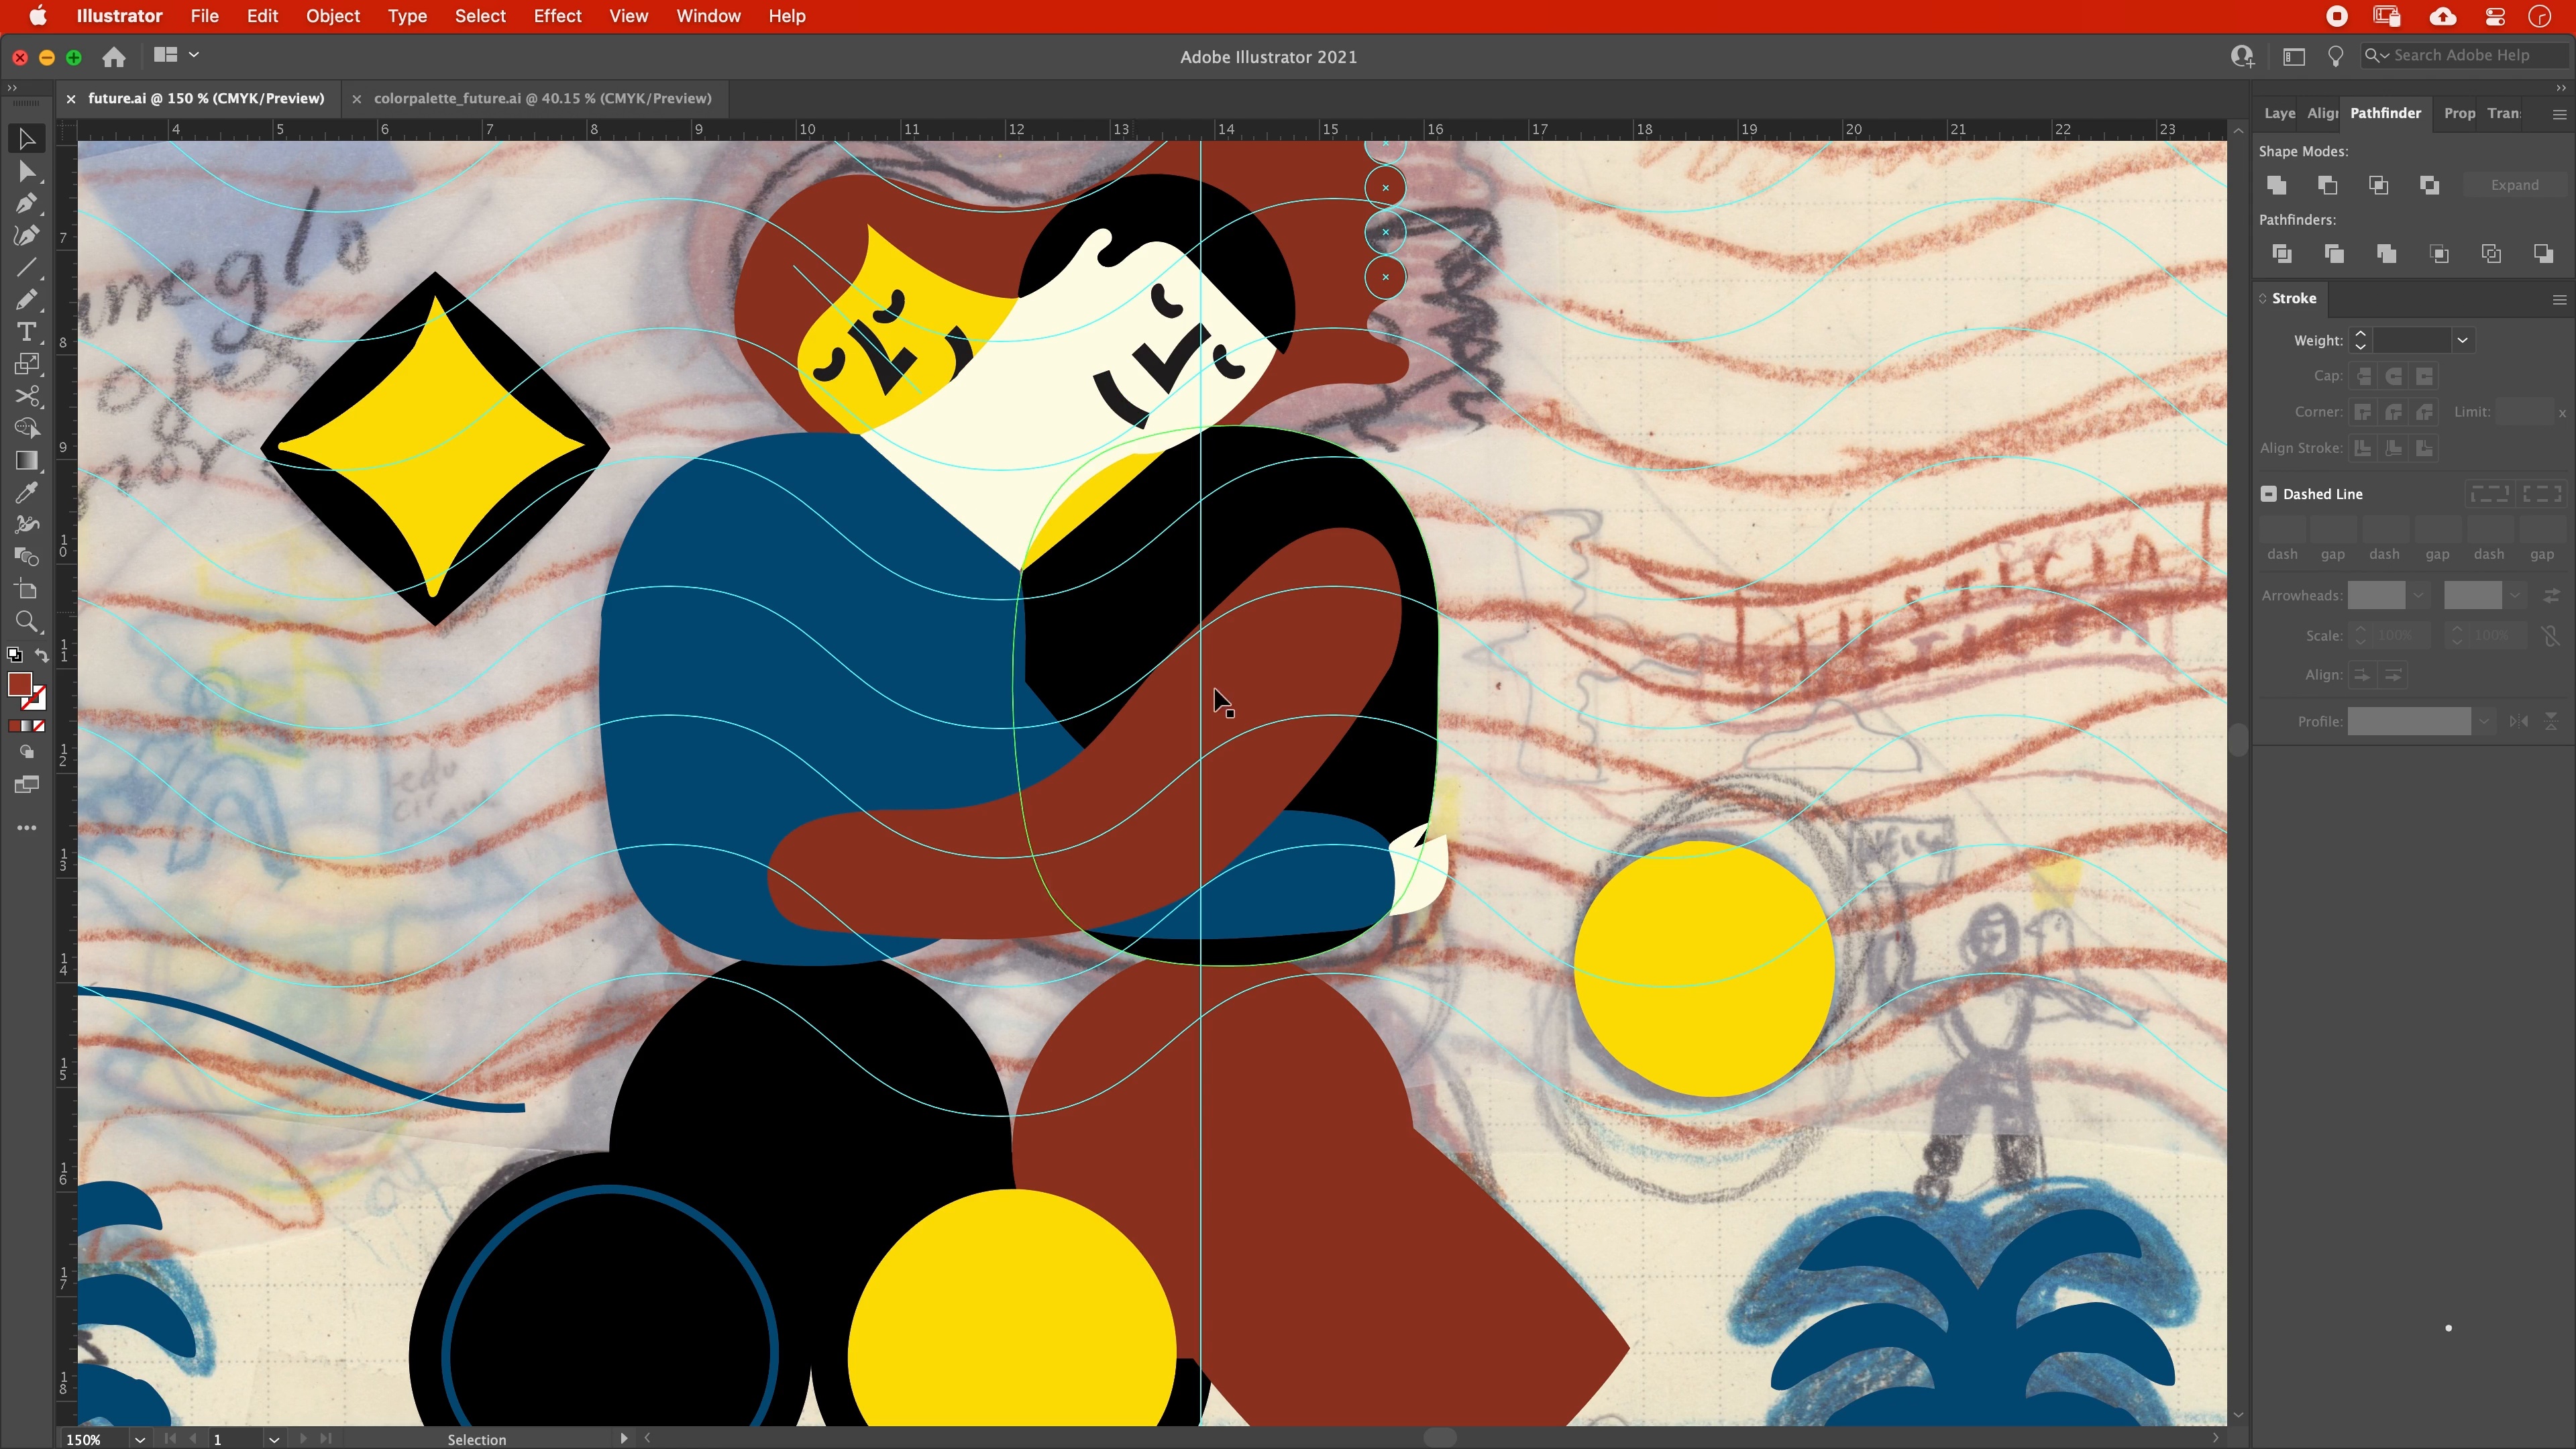2576x1449 pixels.
Task: Select the Pencil tool
Action: [x=27, y=300]
